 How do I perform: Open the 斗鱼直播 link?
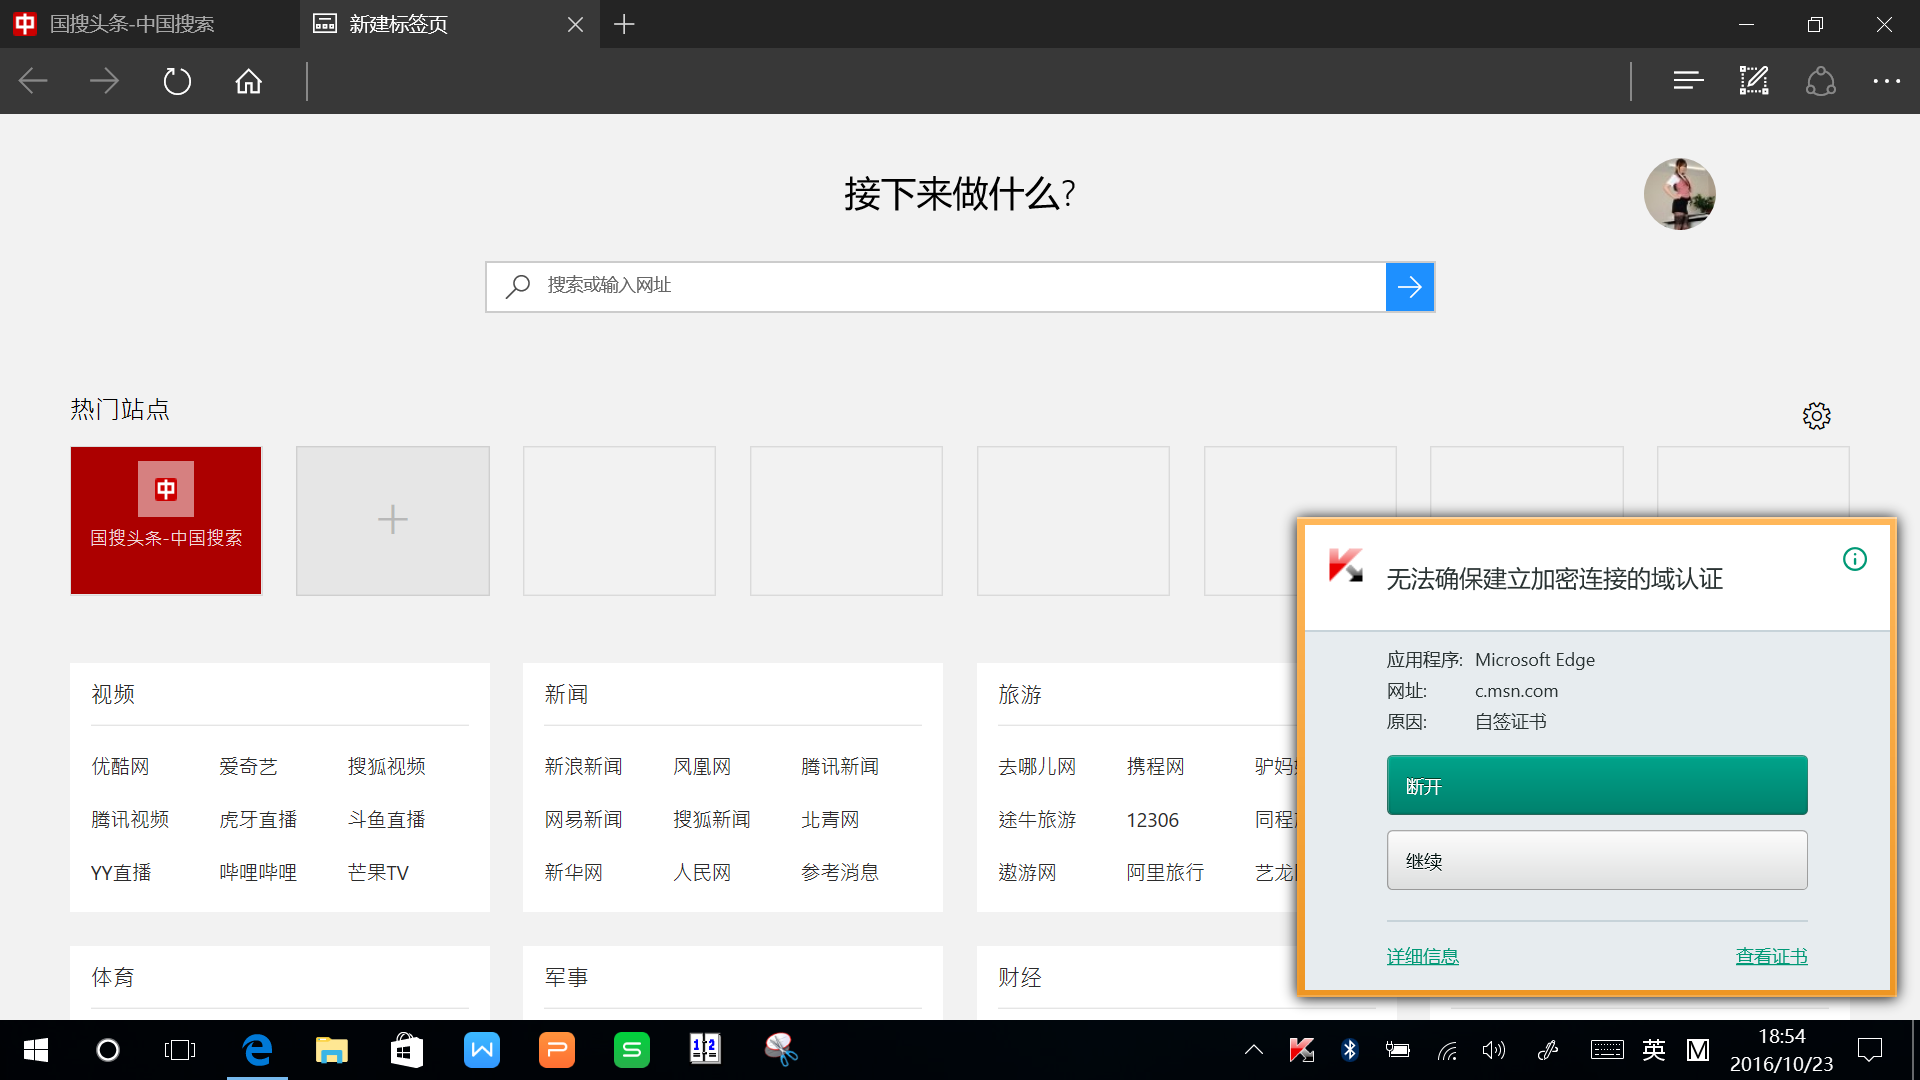[x=386, y=819]
